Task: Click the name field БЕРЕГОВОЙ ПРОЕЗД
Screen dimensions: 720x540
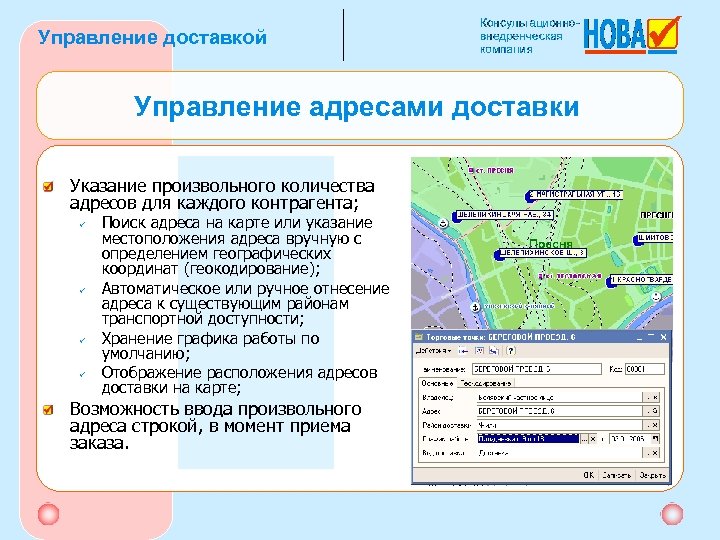Action: [537, 369]
